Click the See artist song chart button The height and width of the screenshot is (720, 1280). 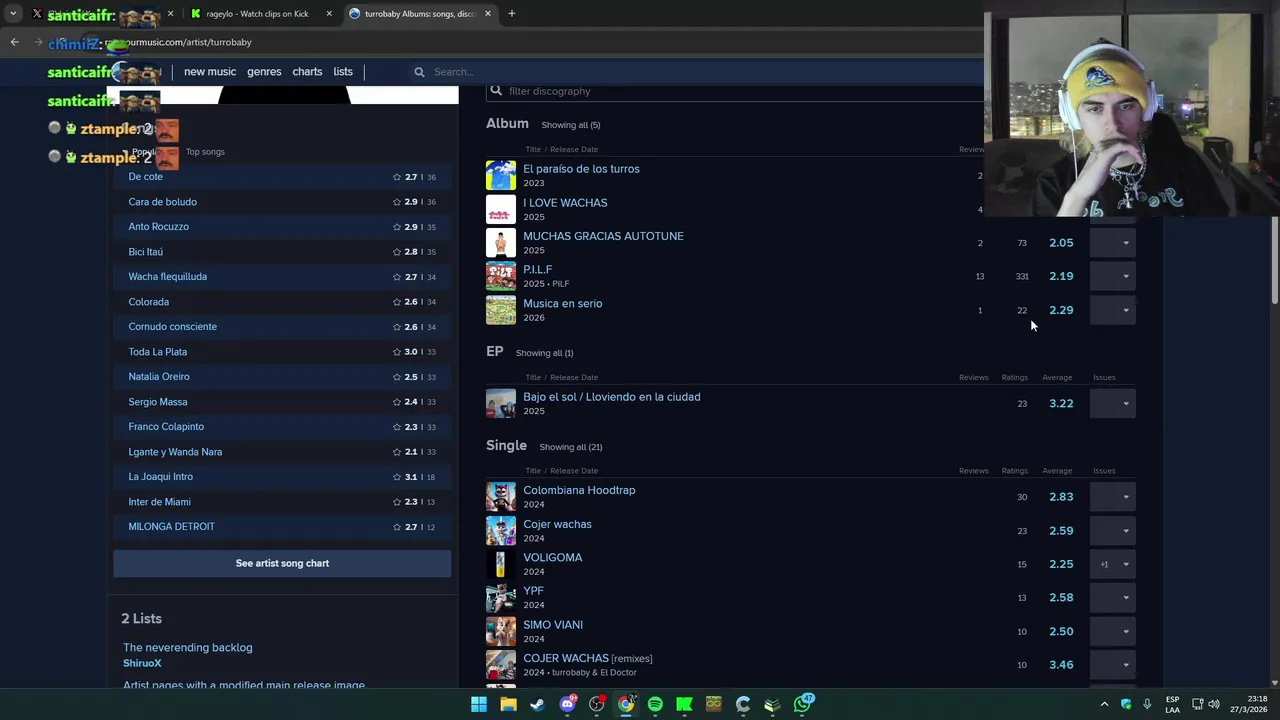[282, 563]
